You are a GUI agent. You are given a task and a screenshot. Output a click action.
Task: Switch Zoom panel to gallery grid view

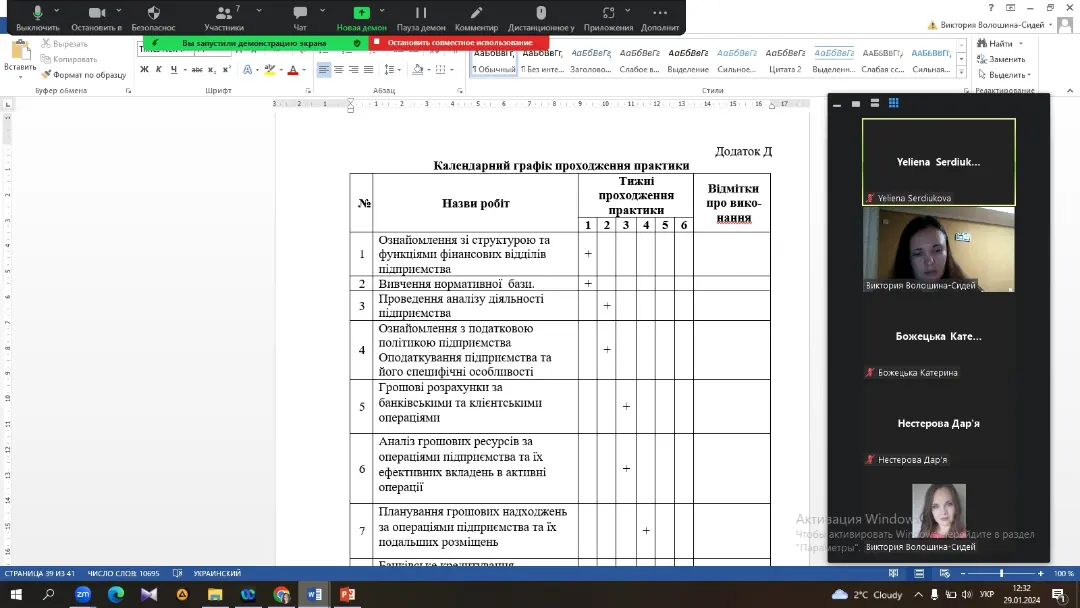[894, 103]
